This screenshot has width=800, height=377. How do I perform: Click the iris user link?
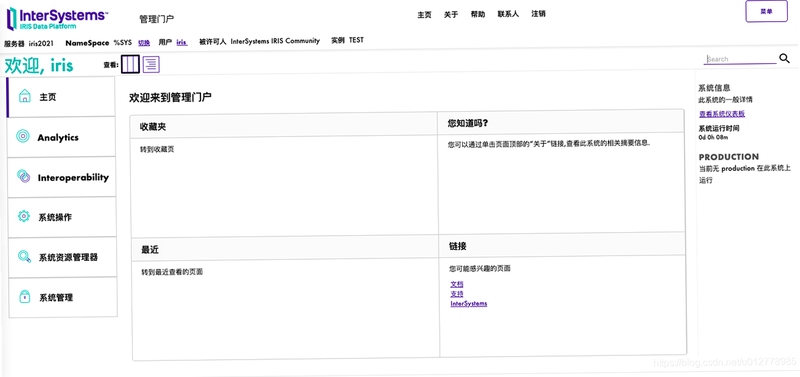[x=182, y=42]
